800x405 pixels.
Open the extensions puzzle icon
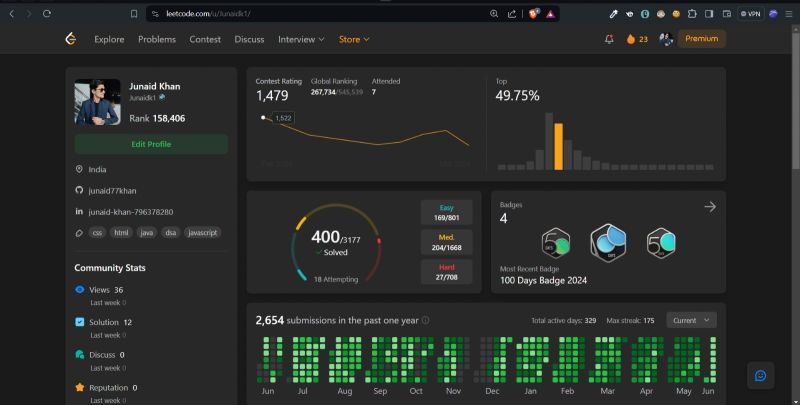[x=692, y=14]
